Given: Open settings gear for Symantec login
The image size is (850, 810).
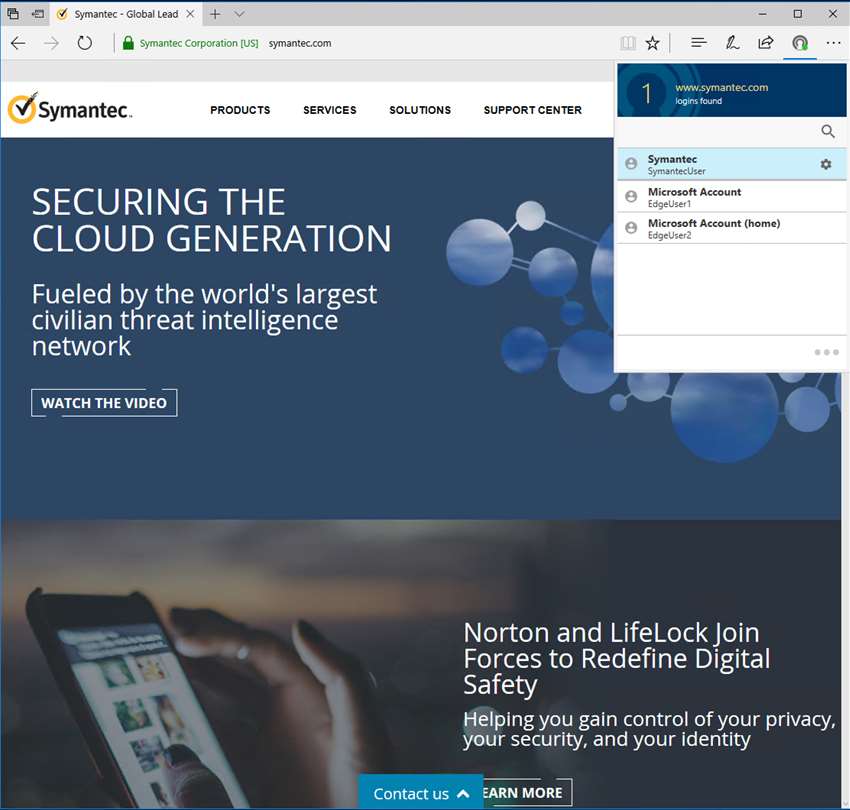Looking at the screenshot, I should tap(826, 164).
